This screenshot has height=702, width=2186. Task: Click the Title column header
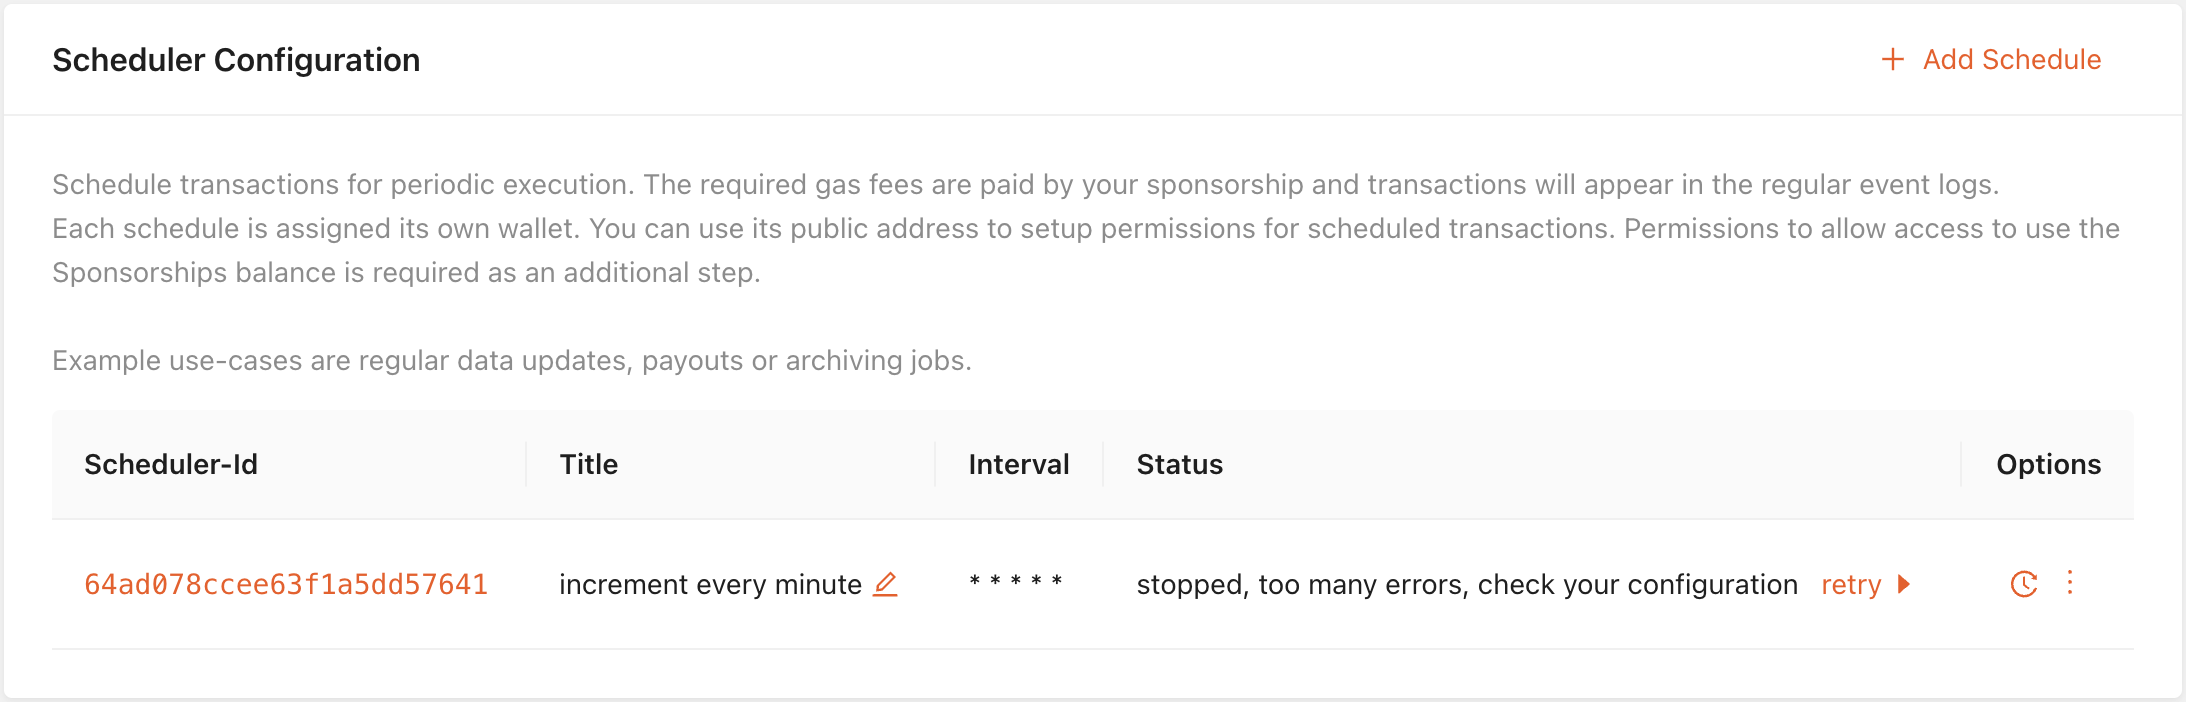point(589,464)
